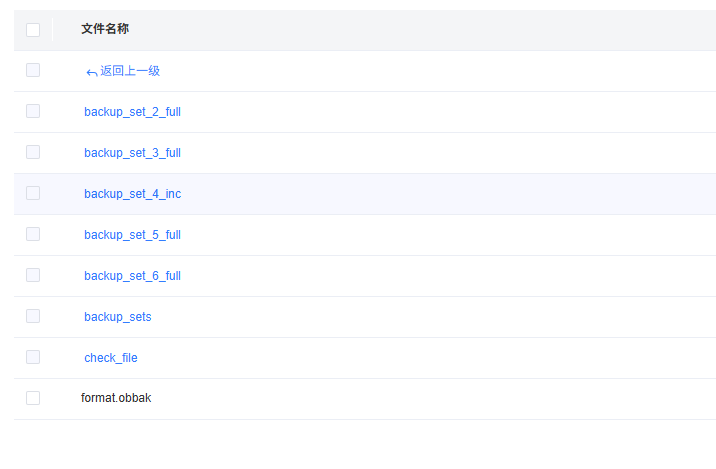Open the check_file folder link
The image size is (716, 469).
click(x=110, y=358)
